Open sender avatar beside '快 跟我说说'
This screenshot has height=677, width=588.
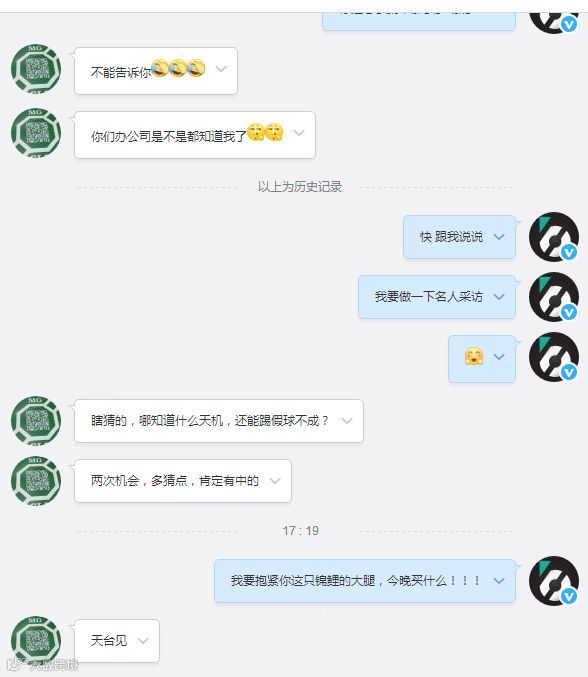tap(554, 237)
